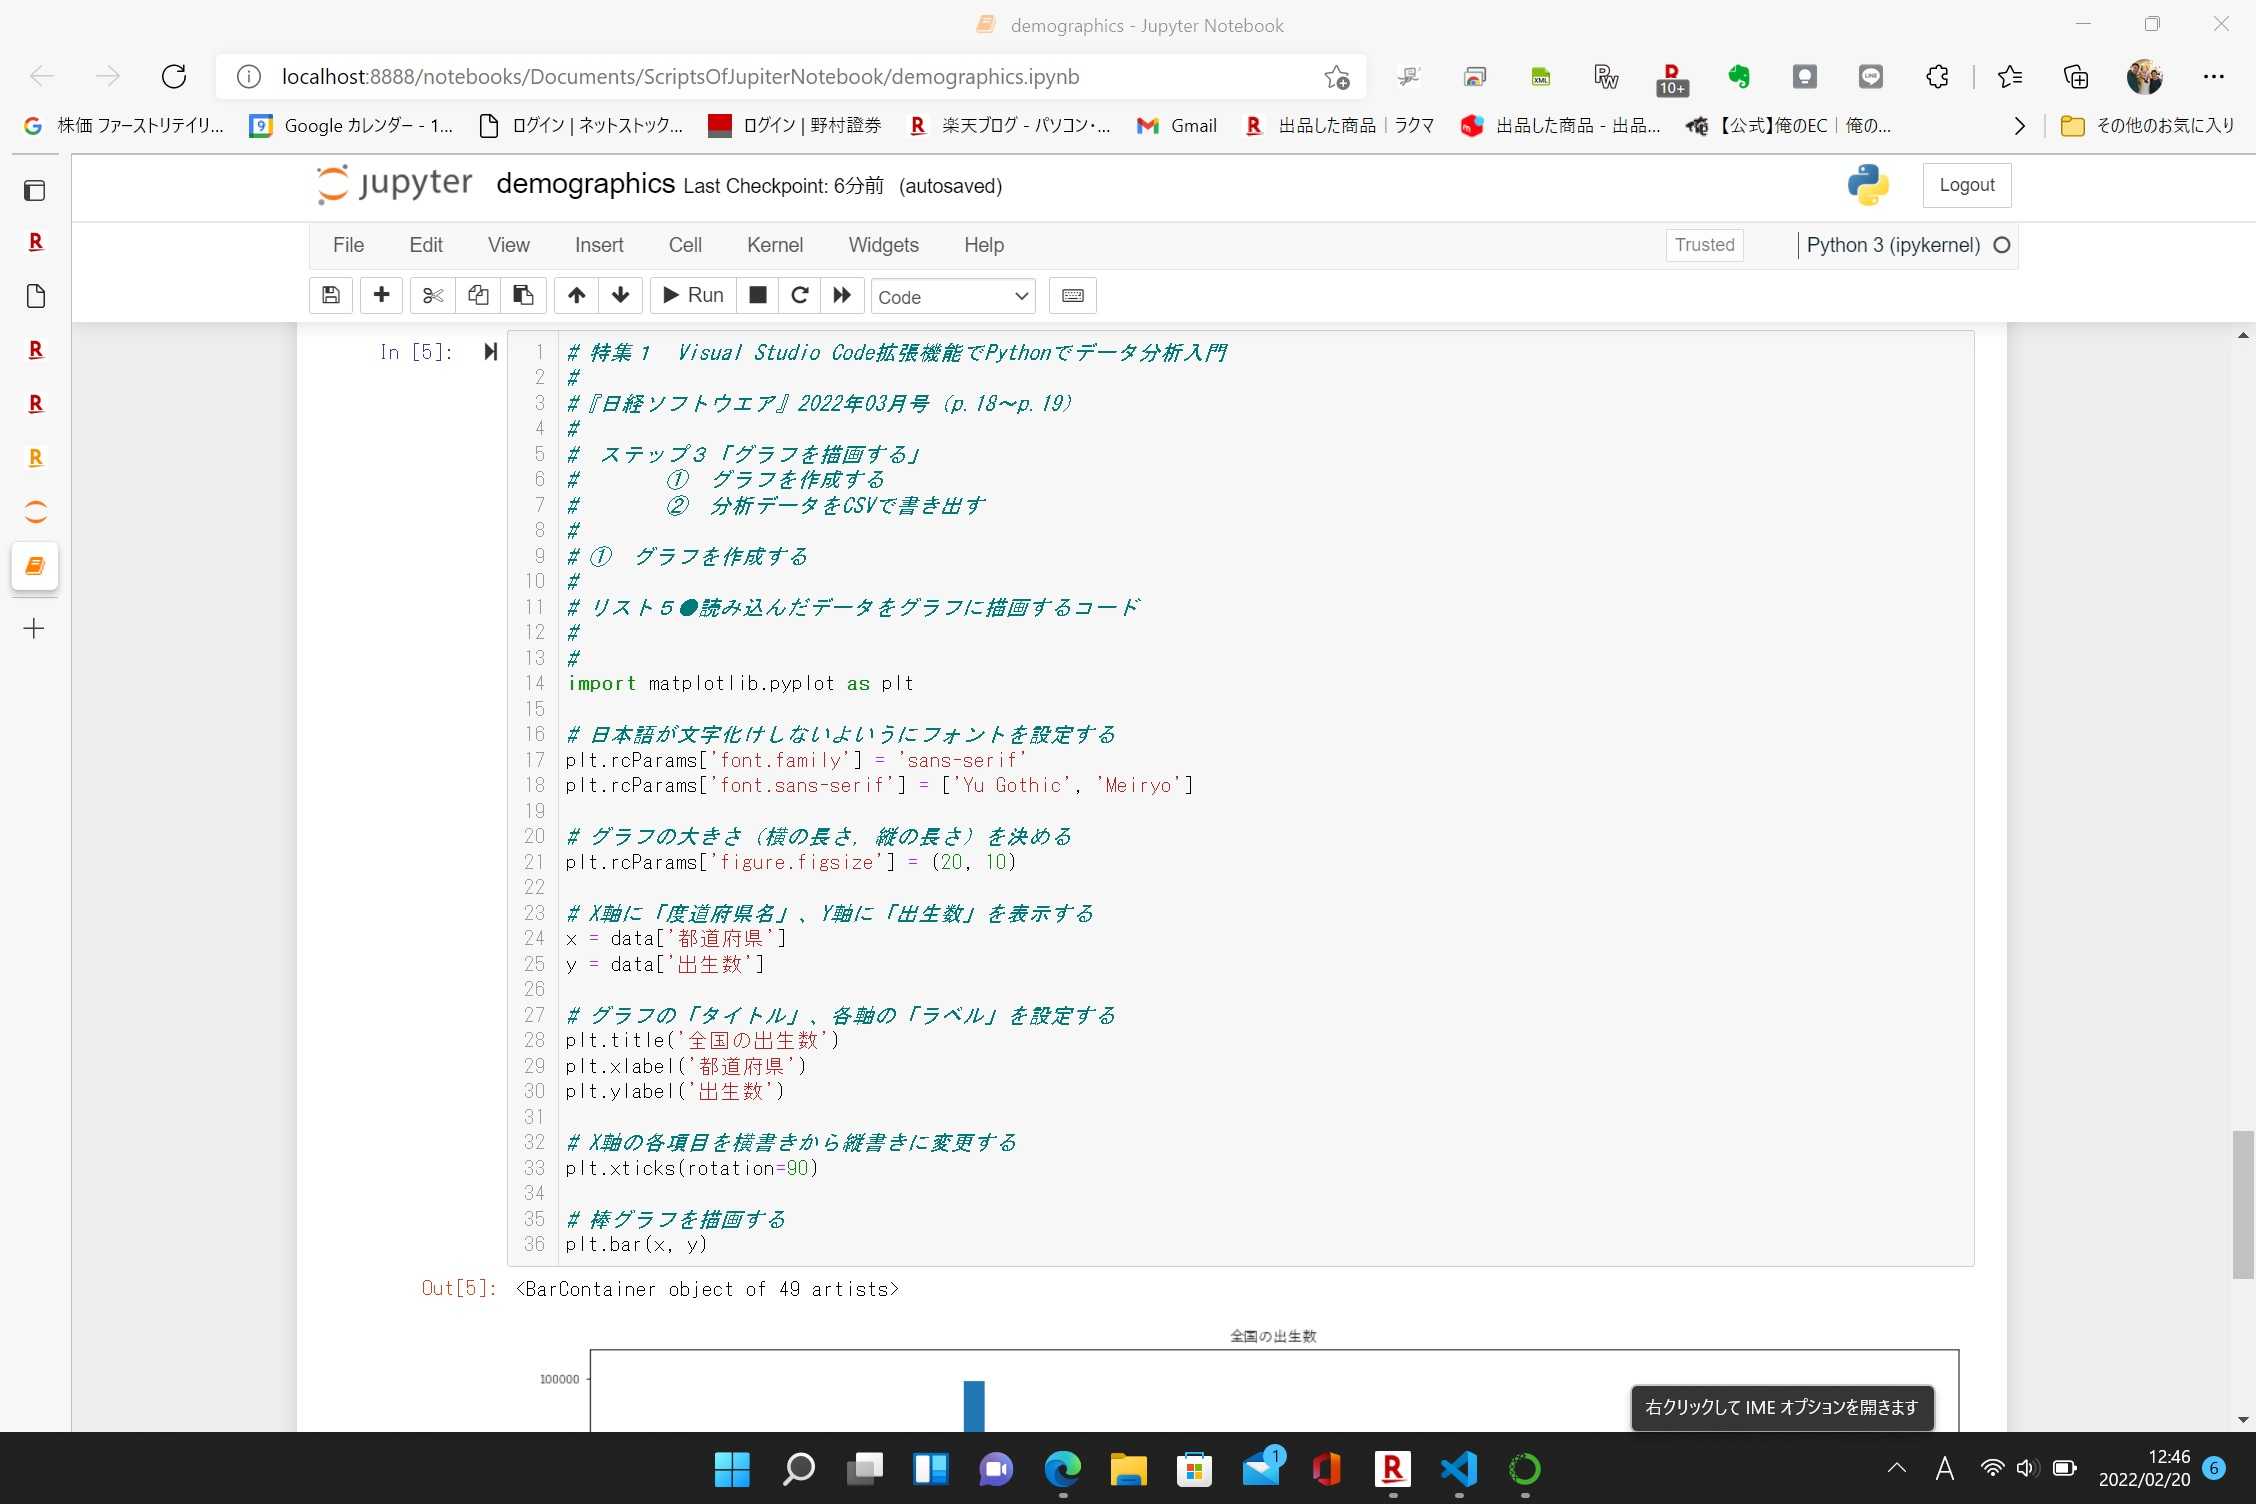Image resolution: width=2256 pixels, height=1504 pixels.
Task: Restart the kernel with the refresh icon
Action: coord(799,295)
